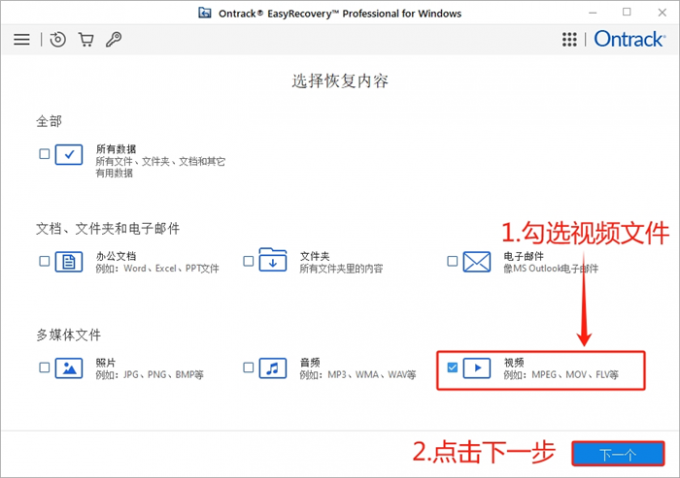Check the 办公文档 checkbox
680x478 pixels.
click(x=44, y=261)
